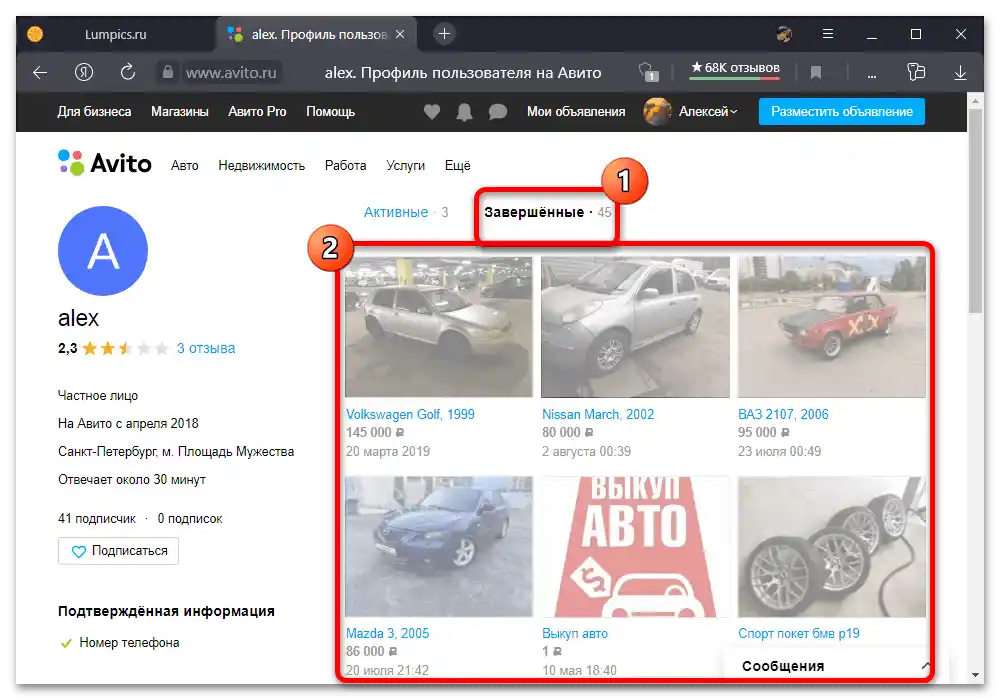Image resolution: width=1000 pixels, height=700 pixels.
Task: Open favorites via the heart icon
Action: (432, 112)
